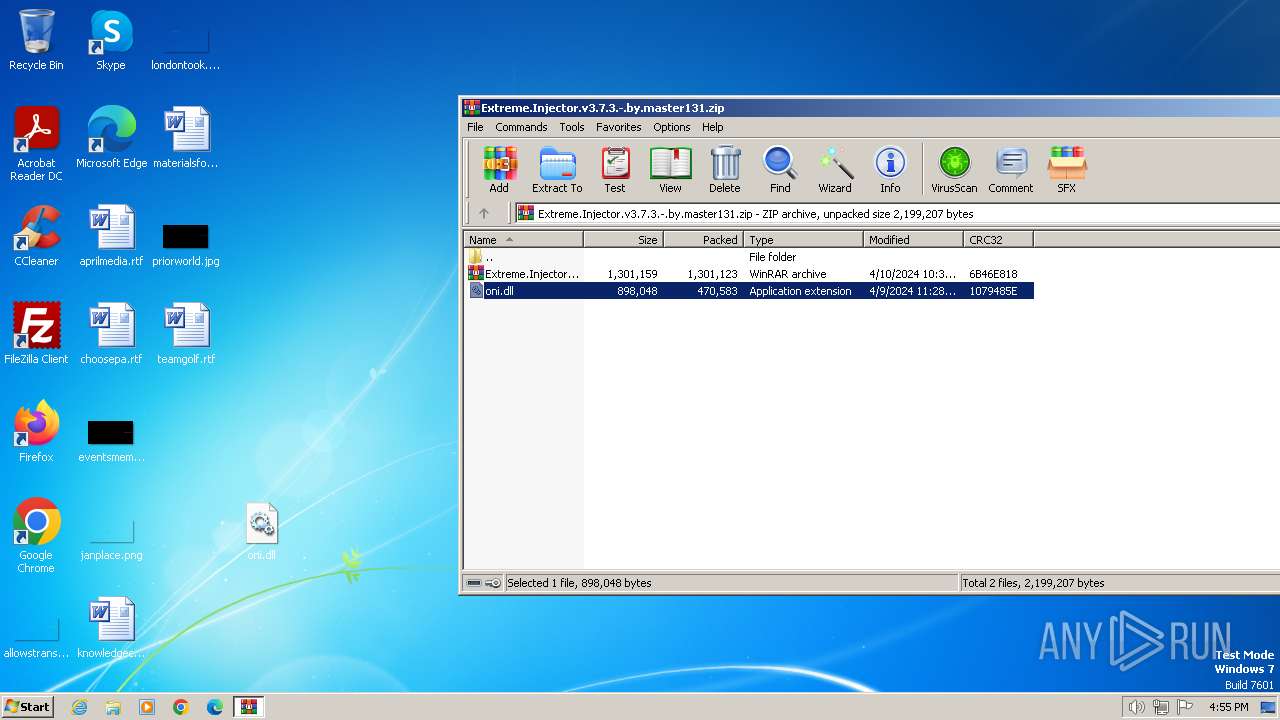Click the SFX toolbar icon

click(x=1067, y=169)
